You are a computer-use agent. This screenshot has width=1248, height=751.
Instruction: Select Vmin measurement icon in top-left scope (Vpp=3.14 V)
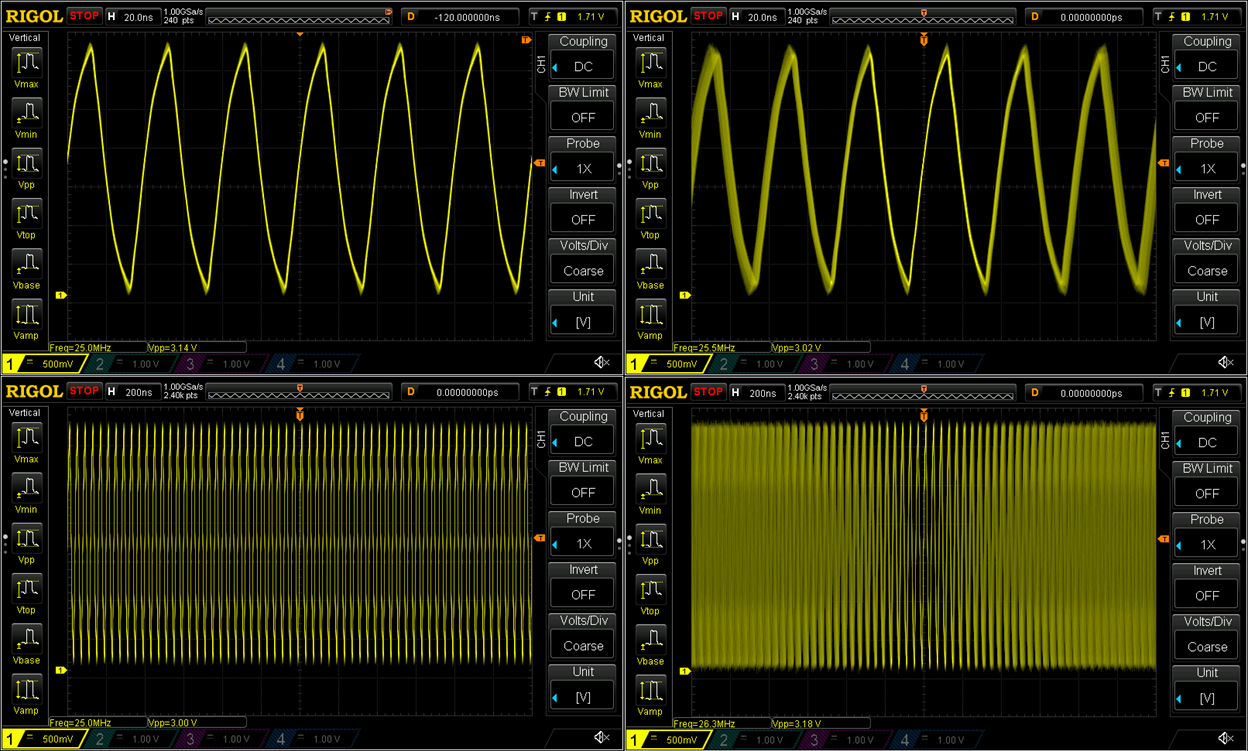(x=27, y=112)
